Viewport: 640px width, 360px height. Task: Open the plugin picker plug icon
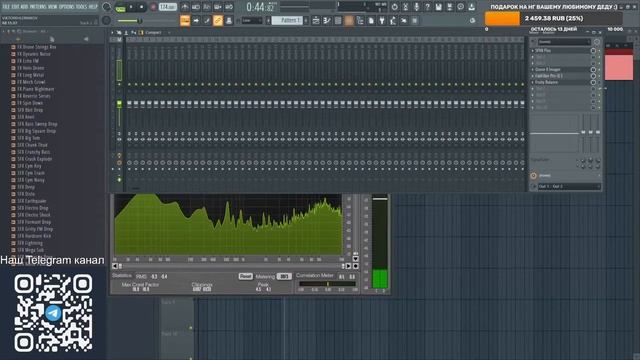click(382, 20)
